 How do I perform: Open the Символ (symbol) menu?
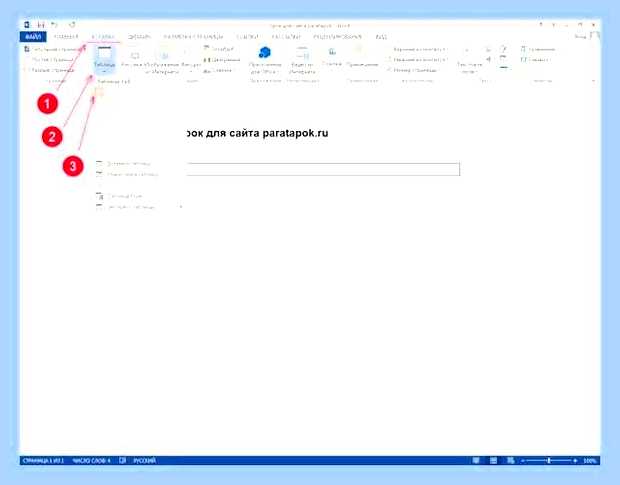pyautogui.click(x=535, y=60)
